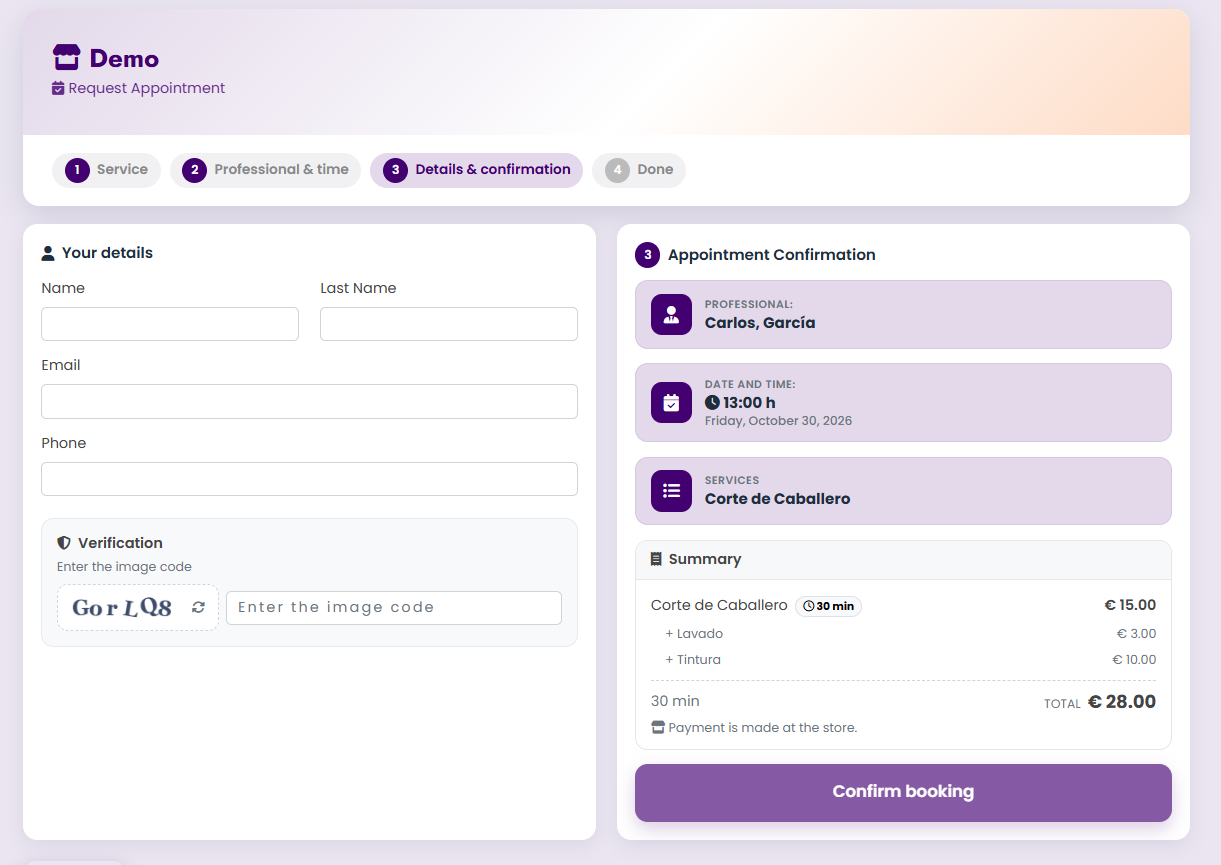Click the clock icon beside 13:00 h
The width and height of the screenshot is (1221, 865).
(x=712, y=402)
